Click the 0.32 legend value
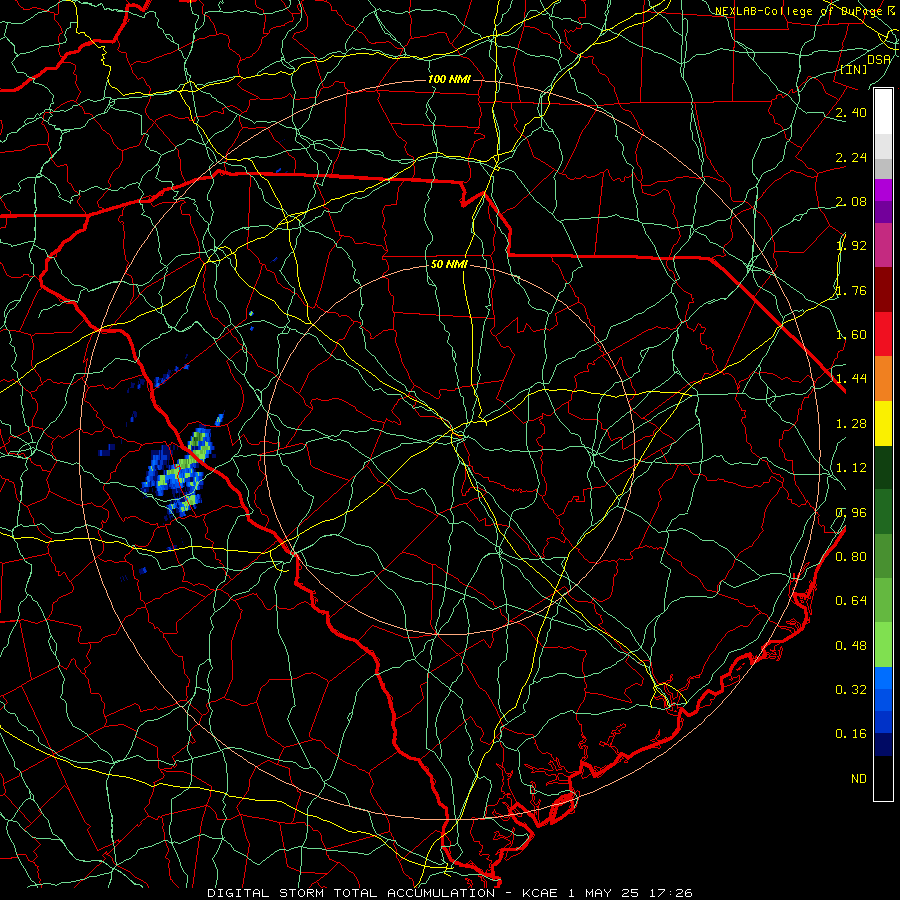Image resolution: width=900 pixels, height=900 pixels. point(851,690)
